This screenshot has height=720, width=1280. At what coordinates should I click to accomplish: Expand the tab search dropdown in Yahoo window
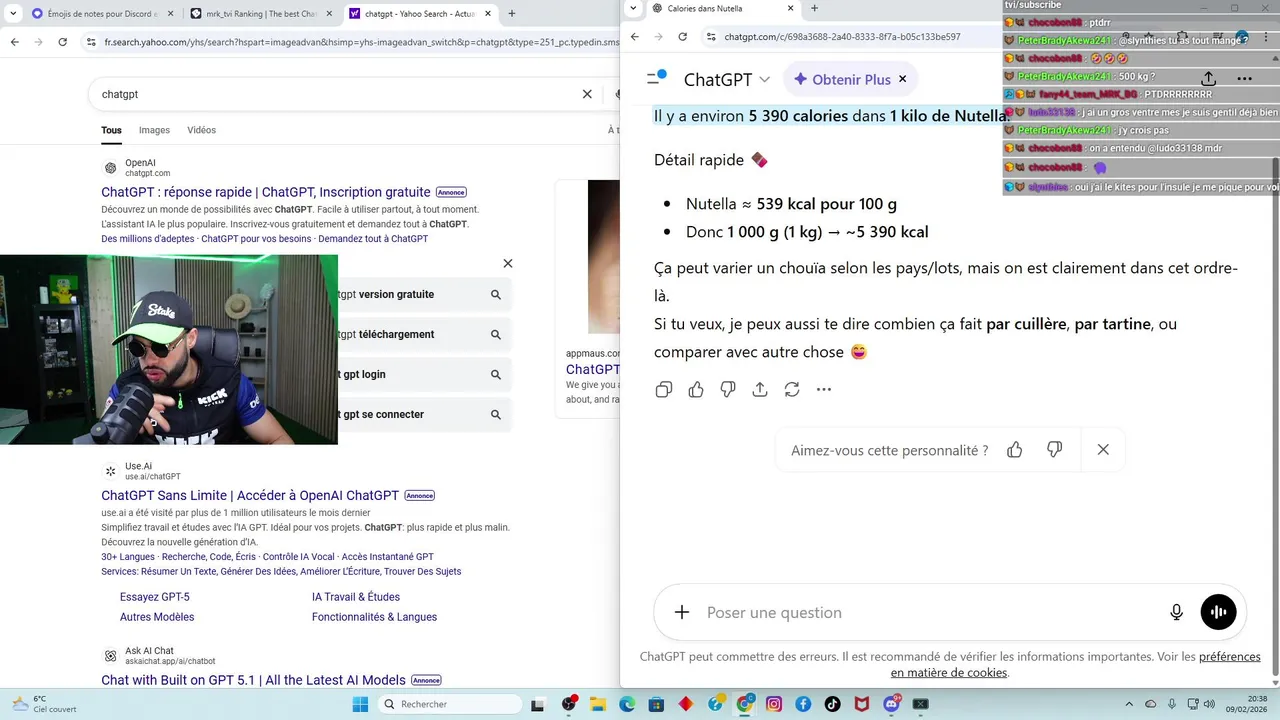(13, 14)
